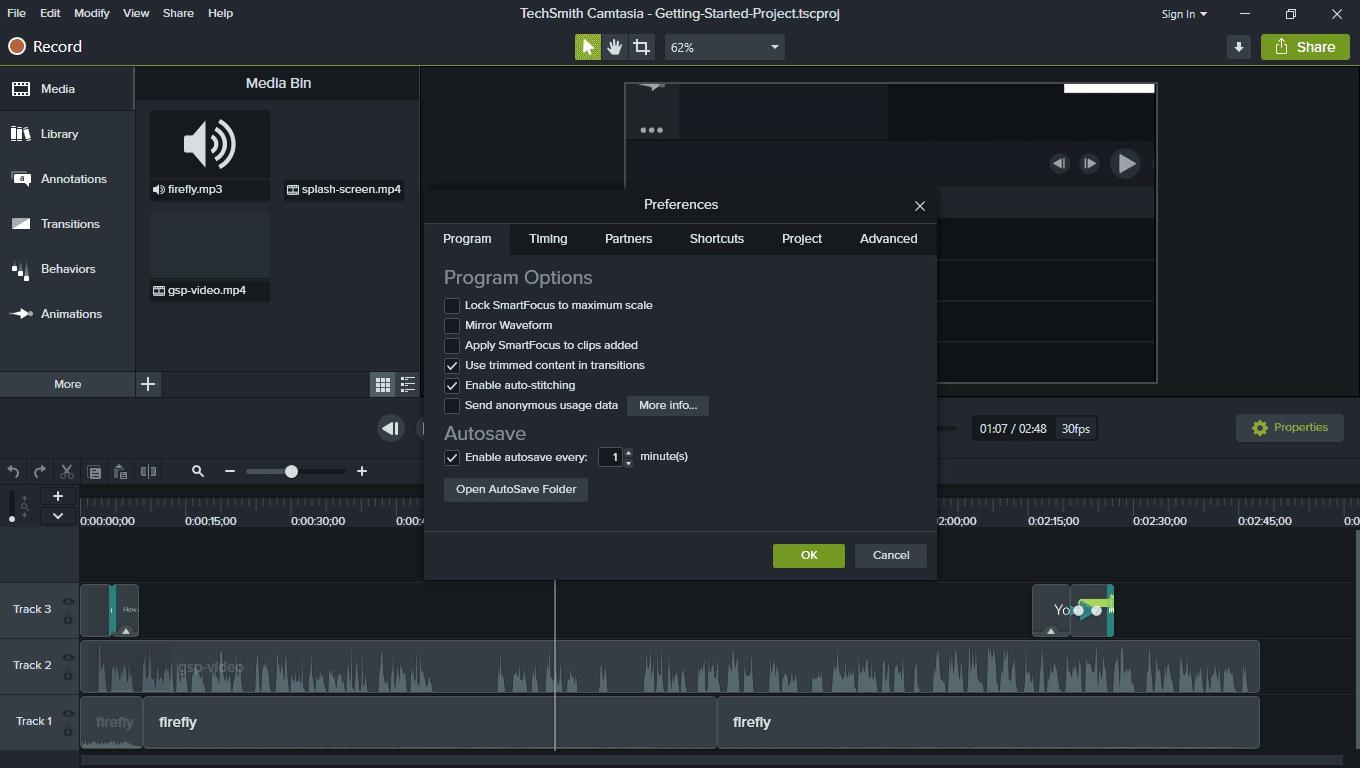Click the play button in preview canvas
This screenshot has width=1360, height=768.
coord(1125,163)
